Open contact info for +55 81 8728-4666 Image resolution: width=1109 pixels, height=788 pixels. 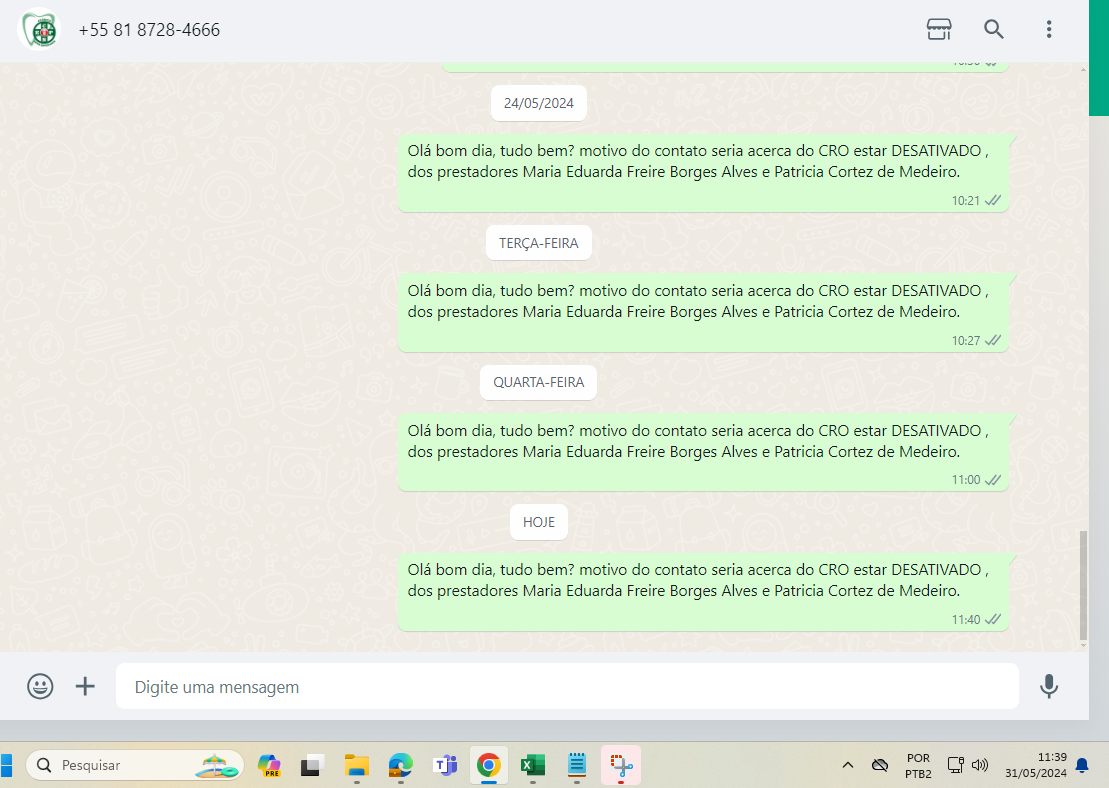(149, 30)
